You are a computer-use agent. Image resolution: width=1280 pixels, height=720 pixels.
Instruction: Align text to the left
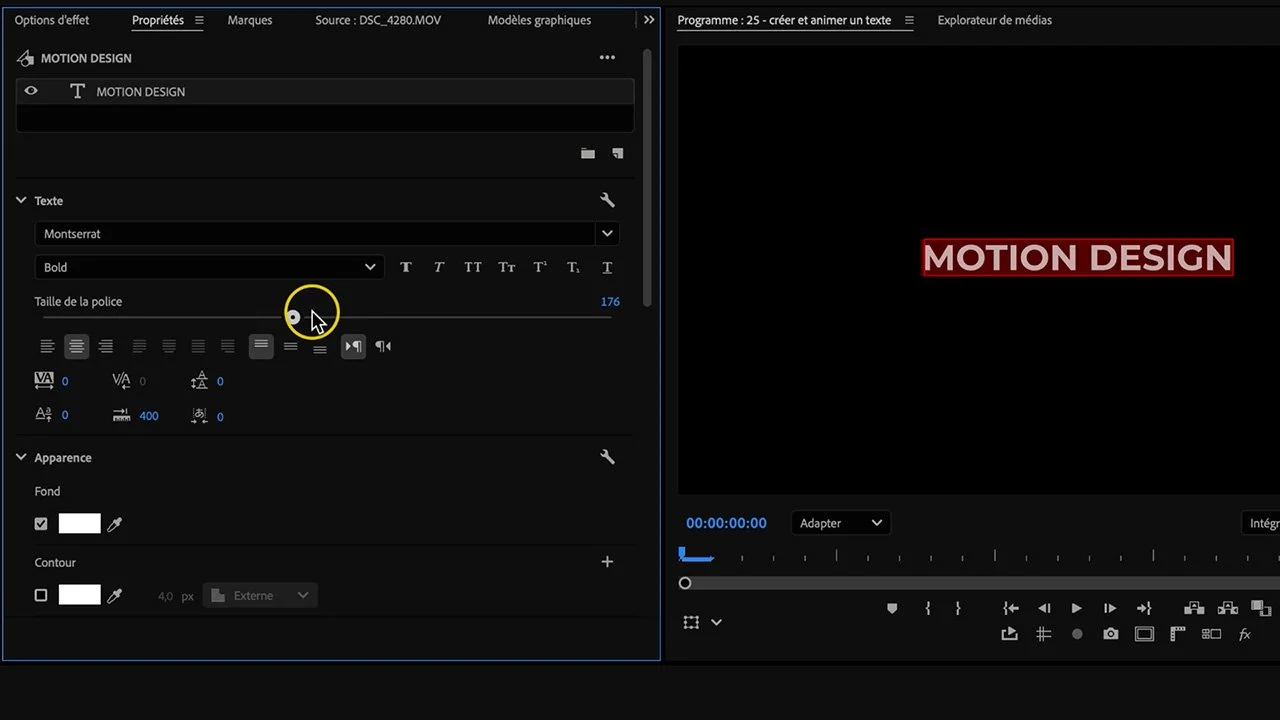(x=47, y=346)
